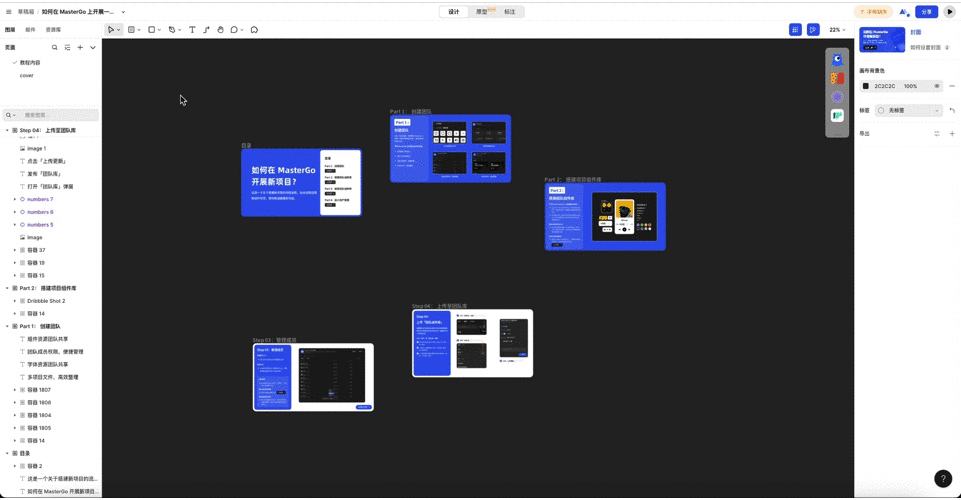Click the 2C2C2C hex color value
The width and height of the screenshot is (961, 500).
point(884,86)
